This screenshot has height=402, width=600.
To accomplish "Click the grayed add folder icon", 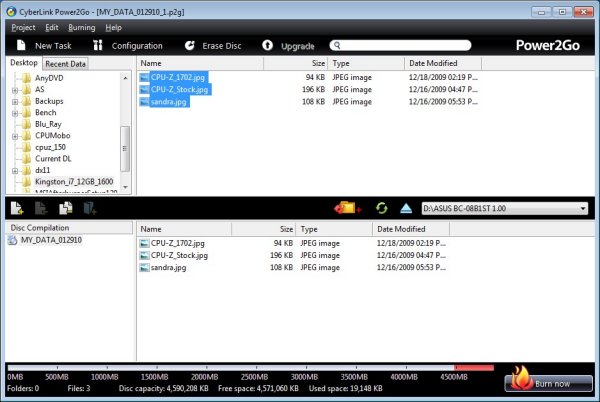I will point(90,208).
